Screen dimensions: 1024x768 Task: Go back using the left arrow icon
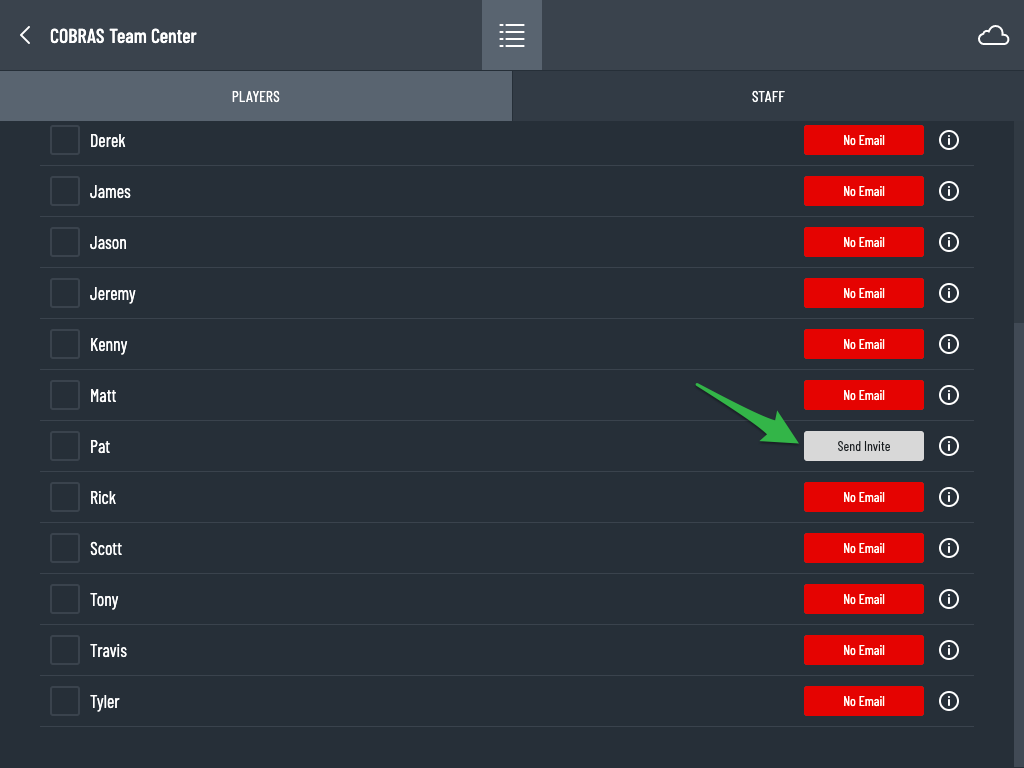25,35
